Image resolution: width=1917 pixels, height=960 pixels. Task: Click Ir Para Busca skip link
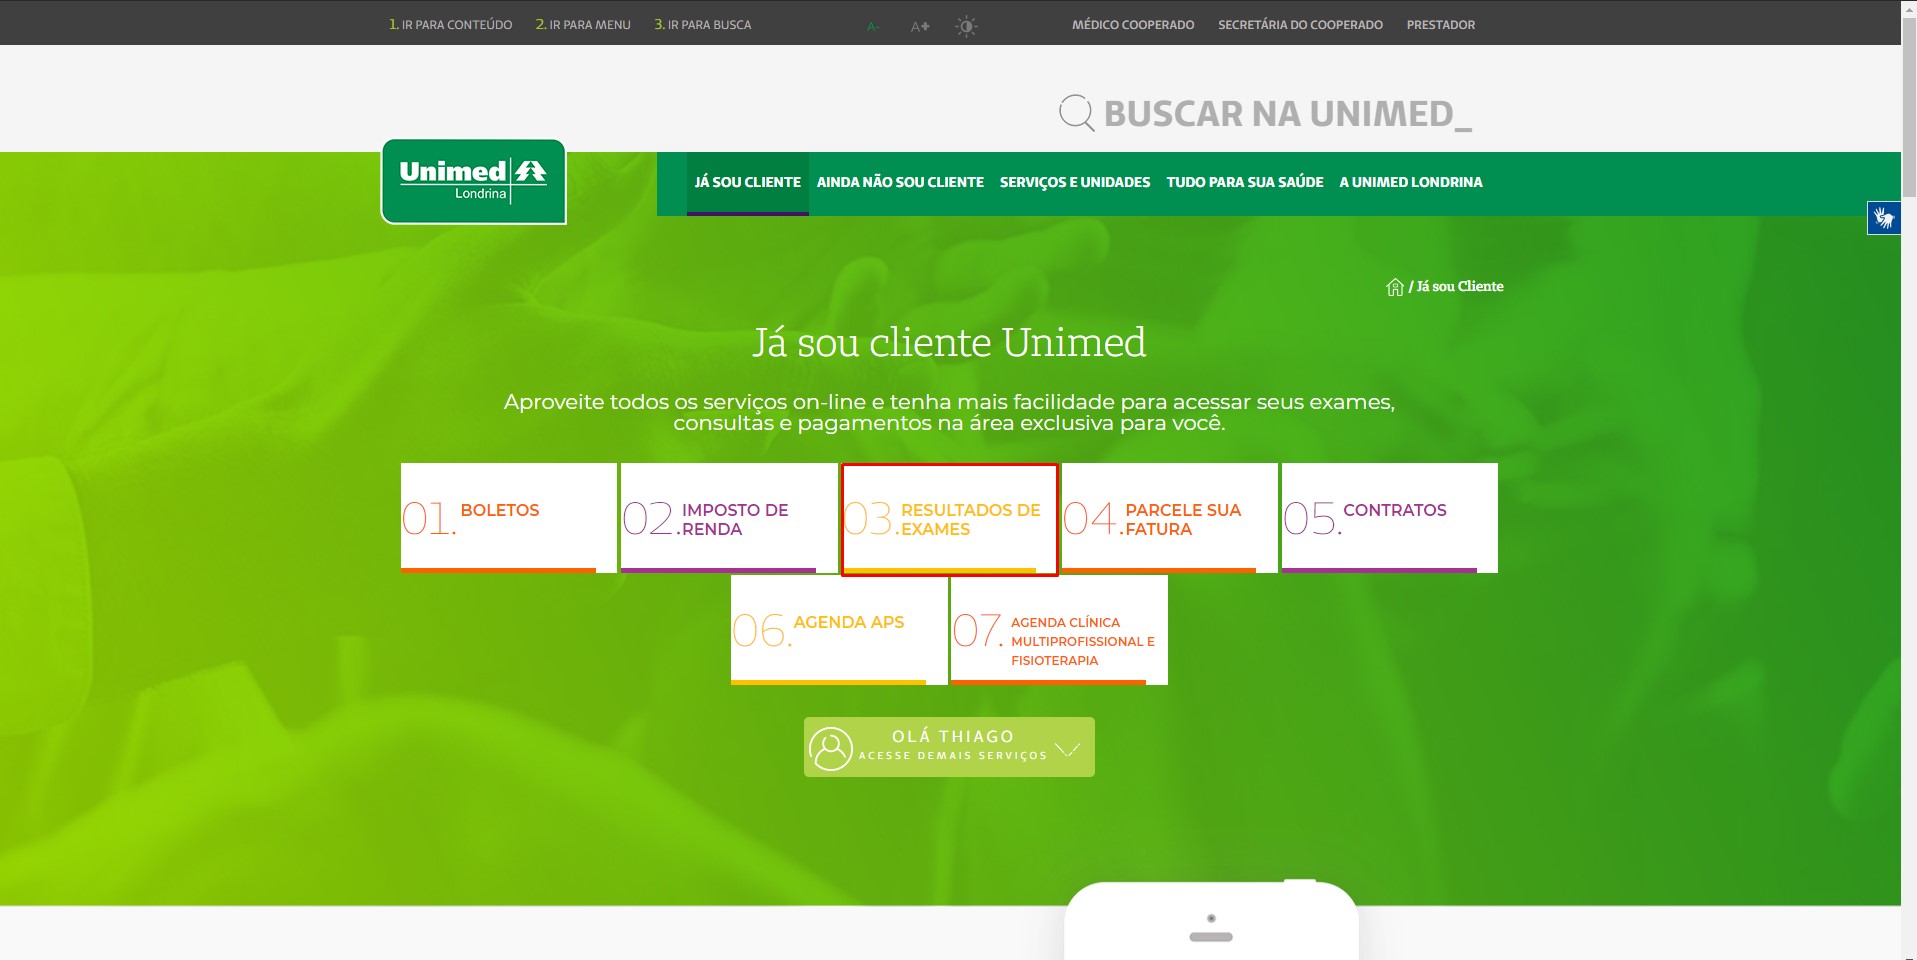702,25
